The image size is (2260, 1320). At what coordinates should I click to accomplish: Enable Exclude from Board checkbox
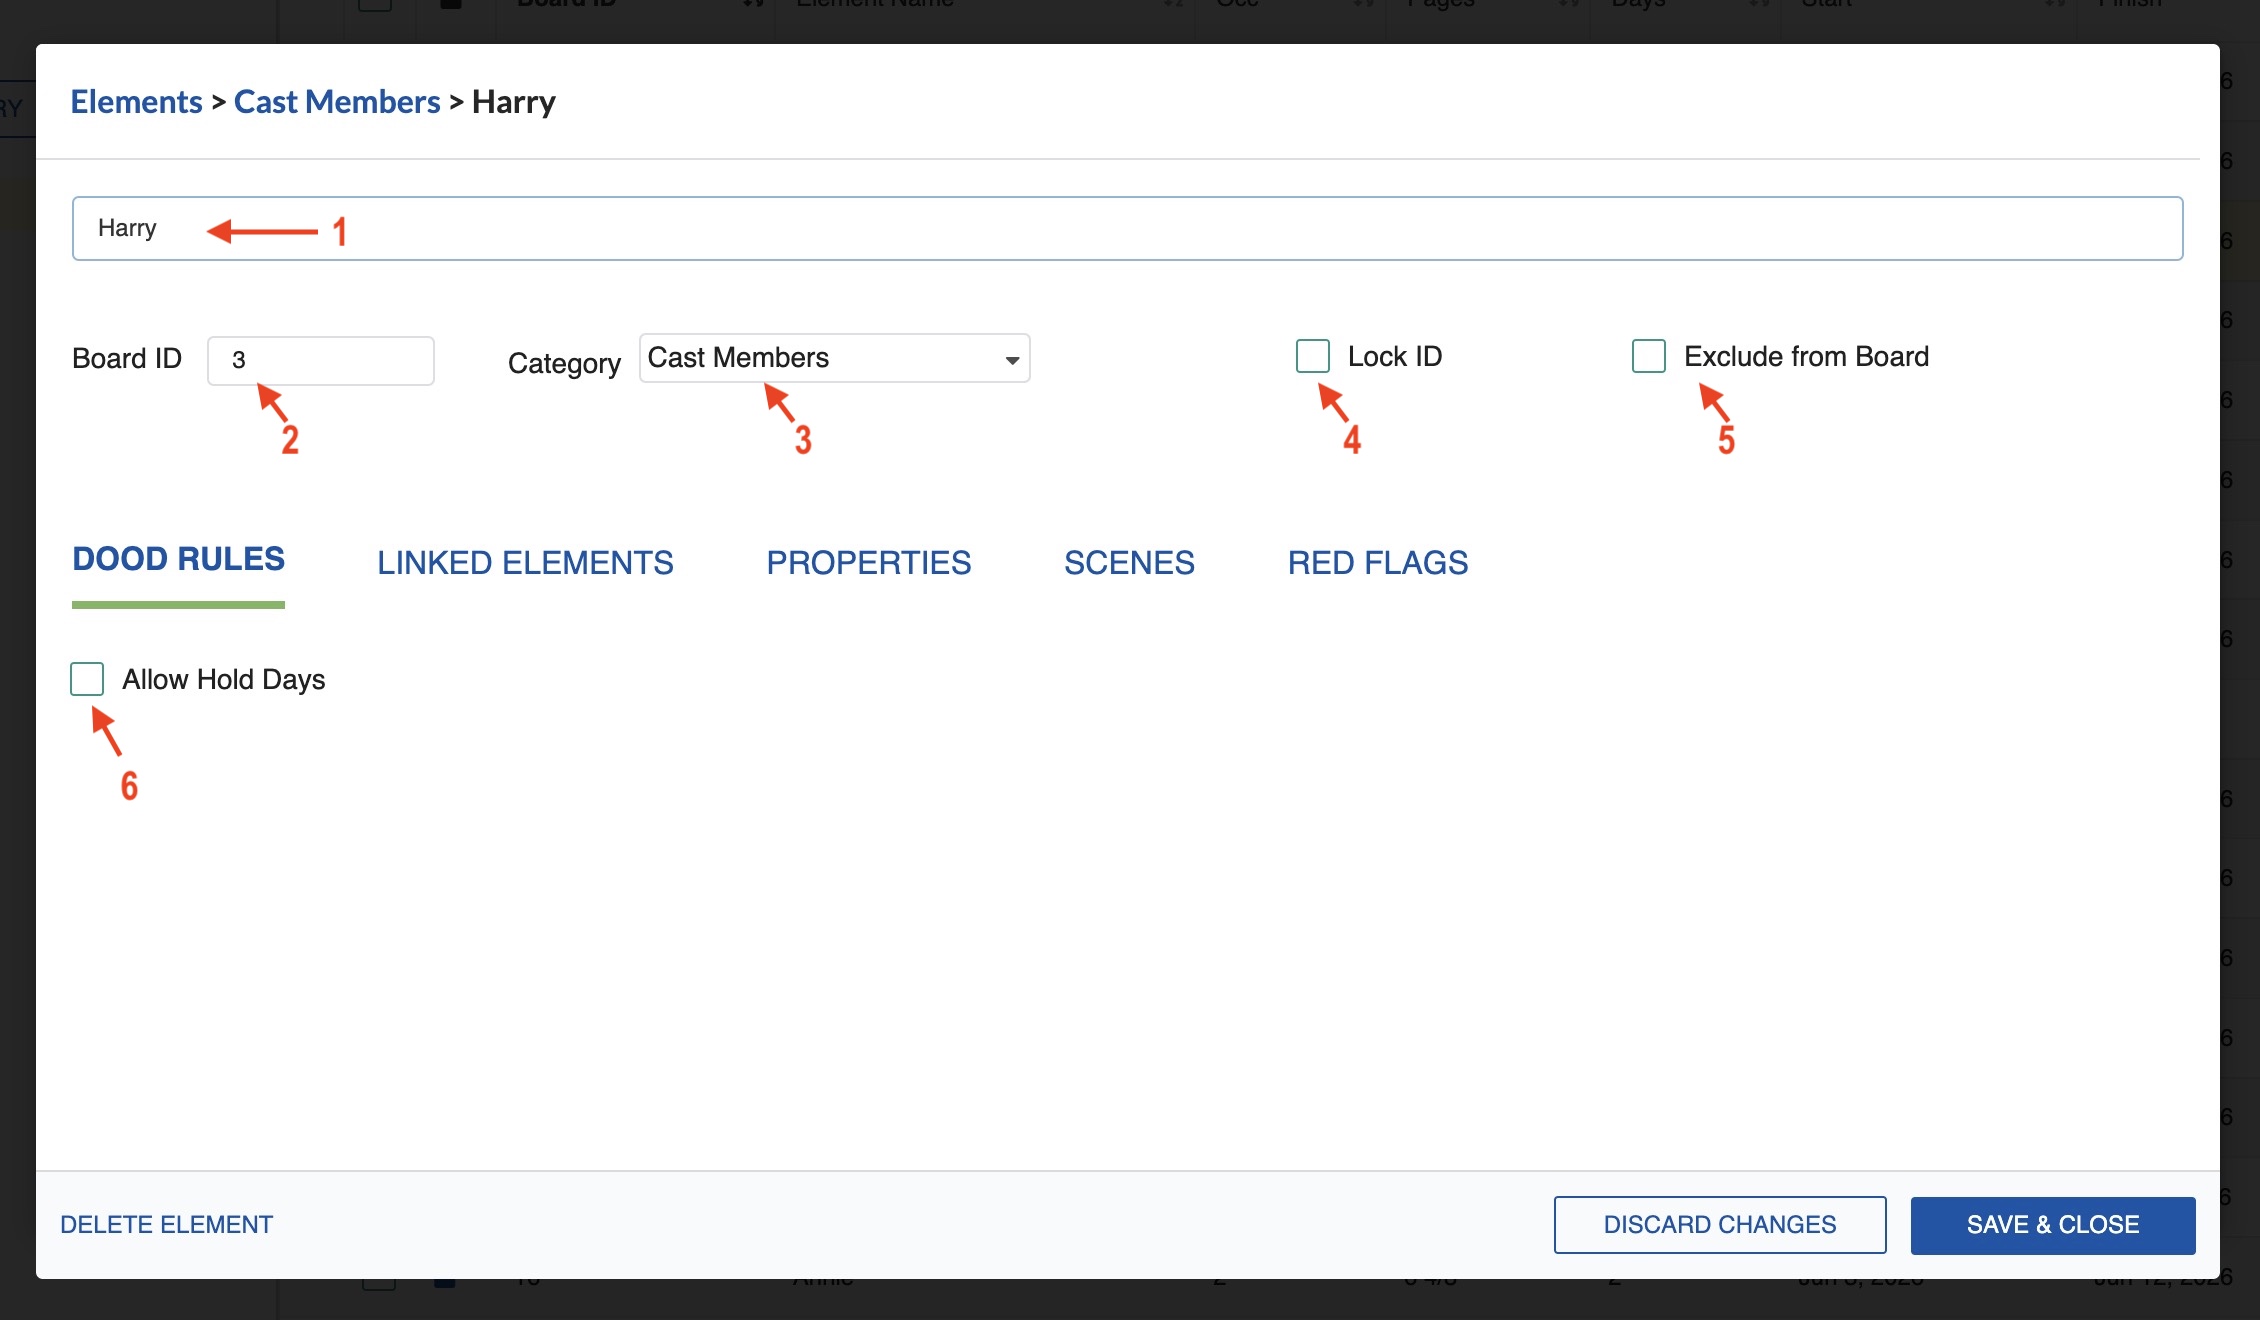pos(1648,356)
